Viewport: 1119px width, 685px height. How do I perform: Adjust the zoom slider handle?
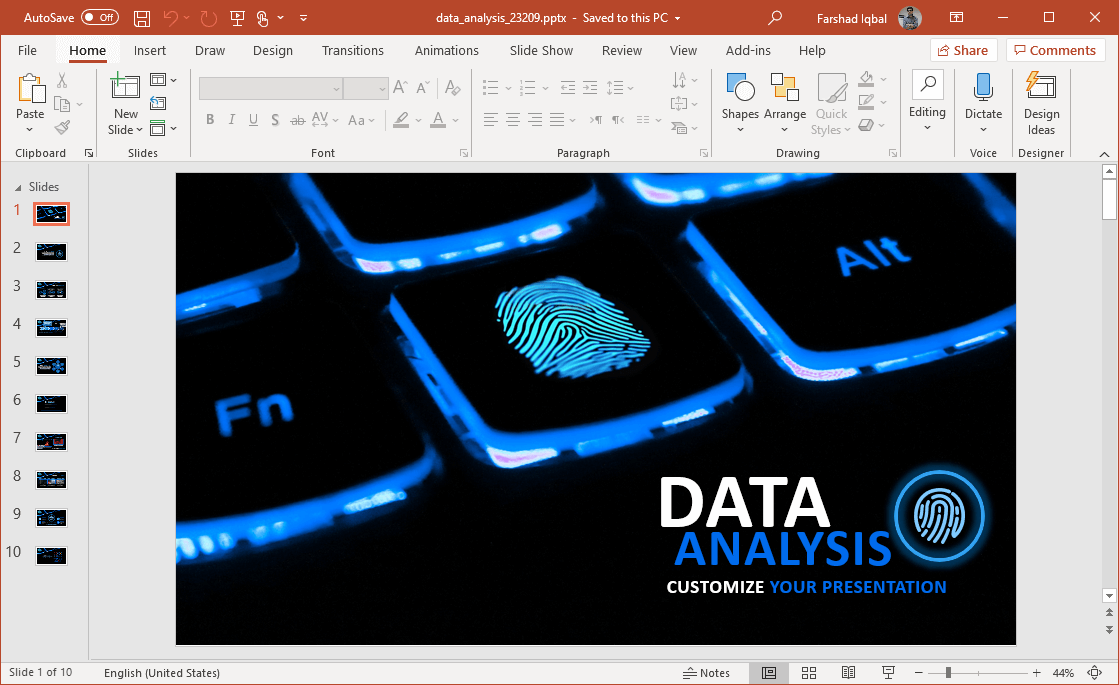[x=948, y=673]
